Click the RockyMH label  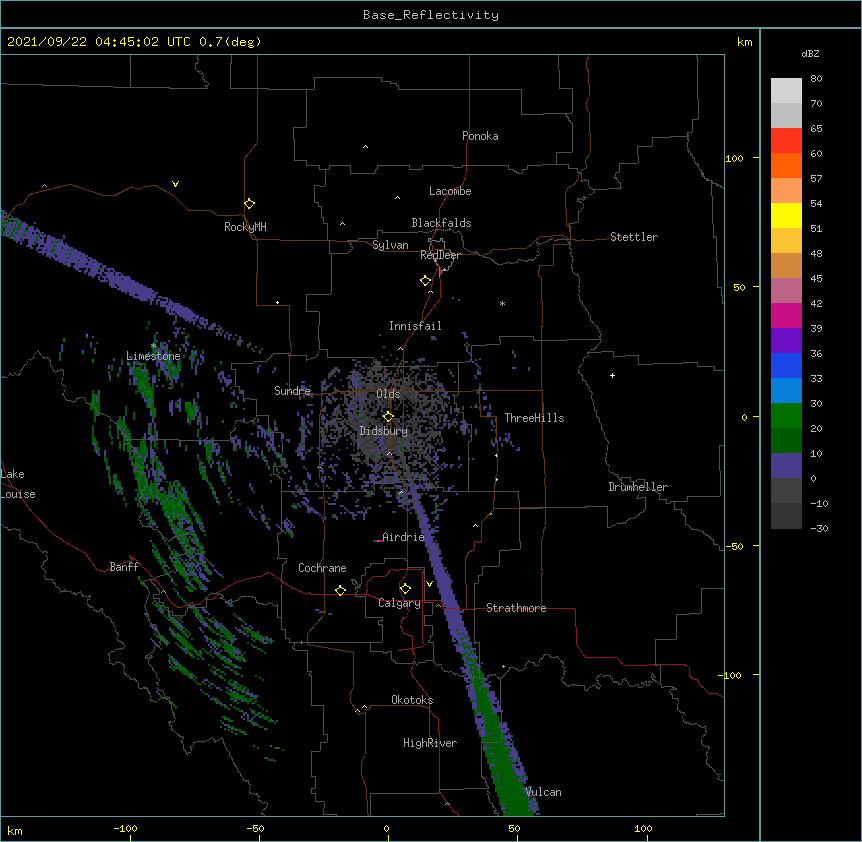pos(245,227)
